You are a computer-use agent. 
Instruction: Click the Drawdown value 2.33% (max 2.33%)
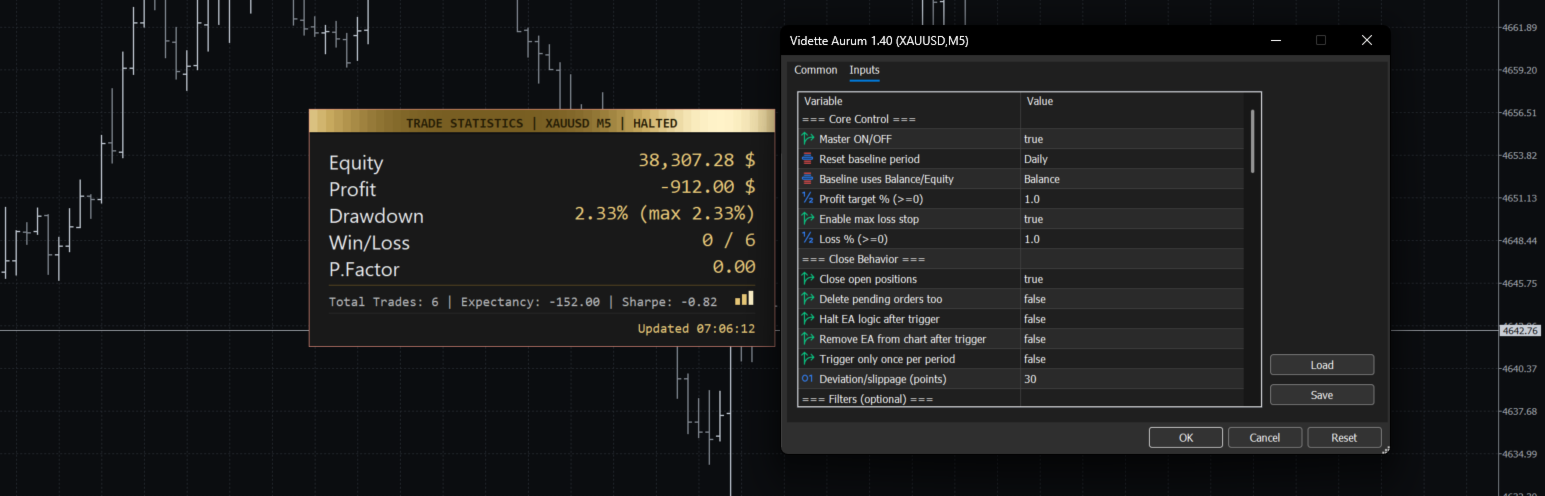click(665, 216)
